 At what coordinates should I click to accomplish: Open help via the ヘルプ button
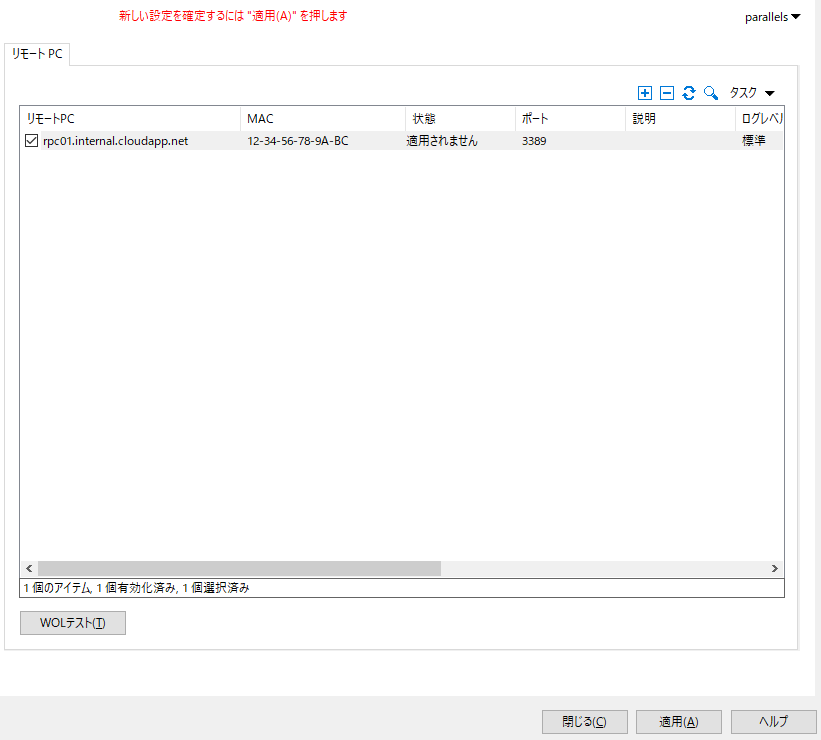pos(773,721)
